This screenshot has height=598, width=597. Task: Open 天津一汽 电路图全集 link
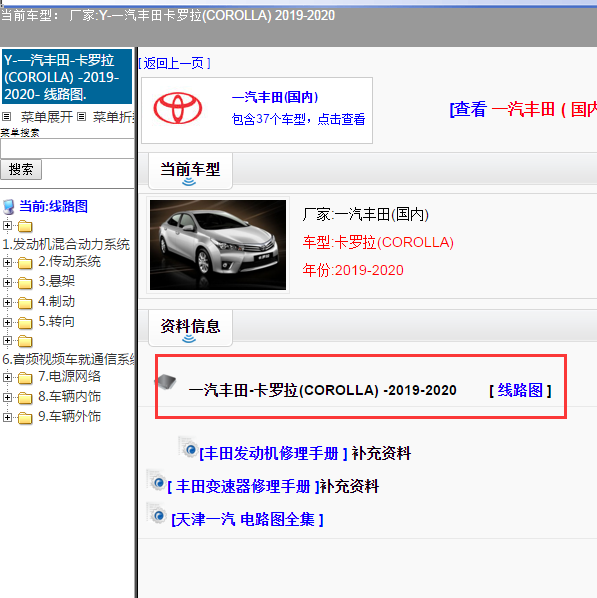coord(247,519)
